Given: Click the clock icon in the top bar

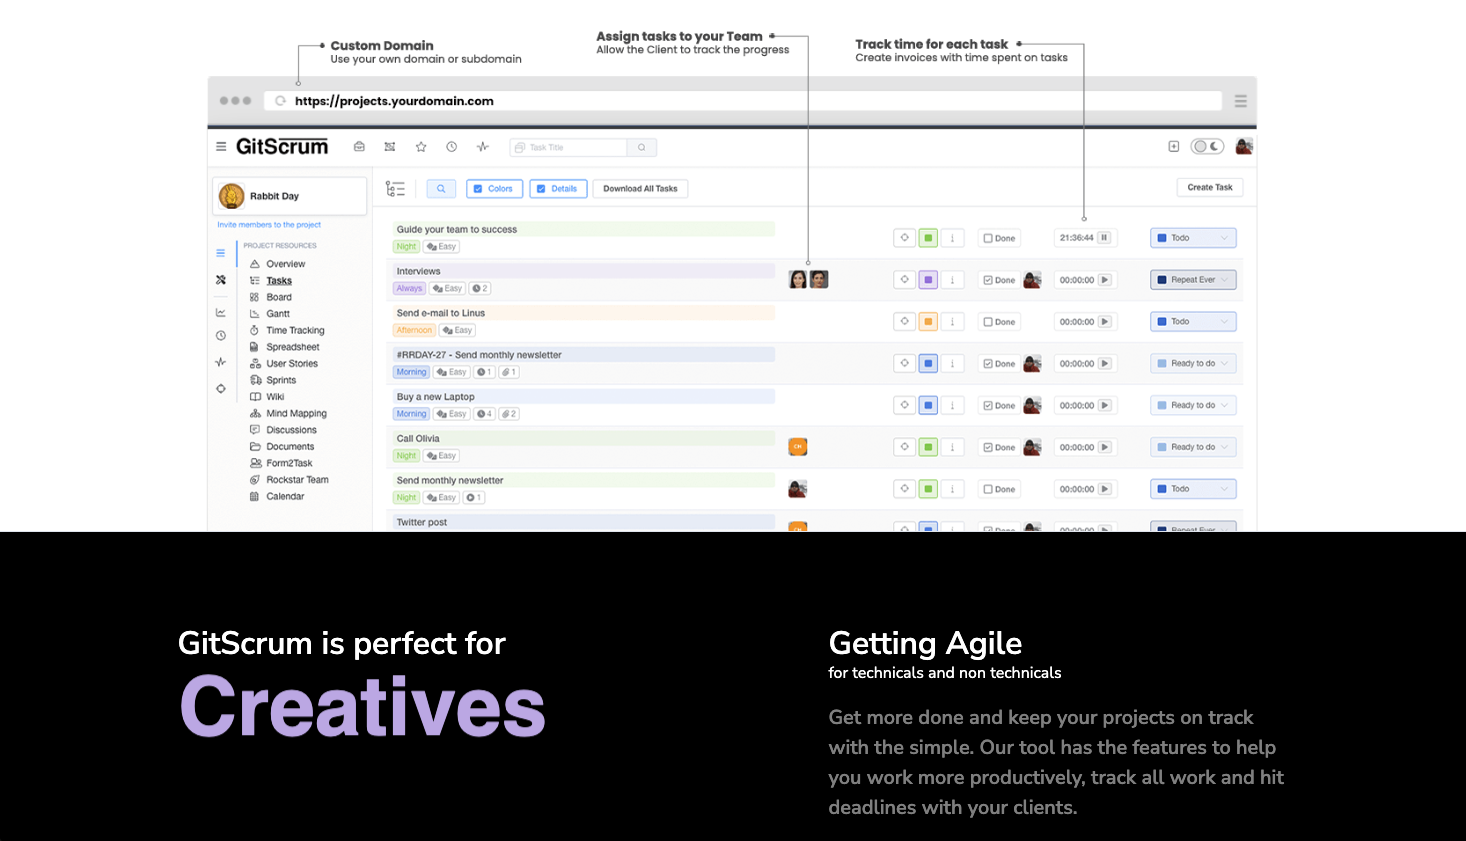Looking at the screenshot, I should click(451, 147).
